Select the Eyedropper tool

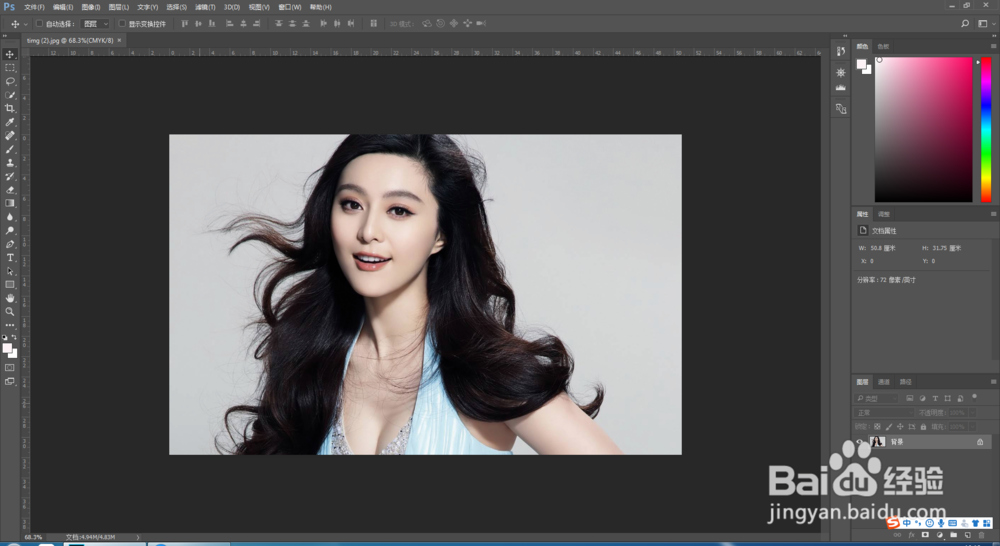point(10,122)
